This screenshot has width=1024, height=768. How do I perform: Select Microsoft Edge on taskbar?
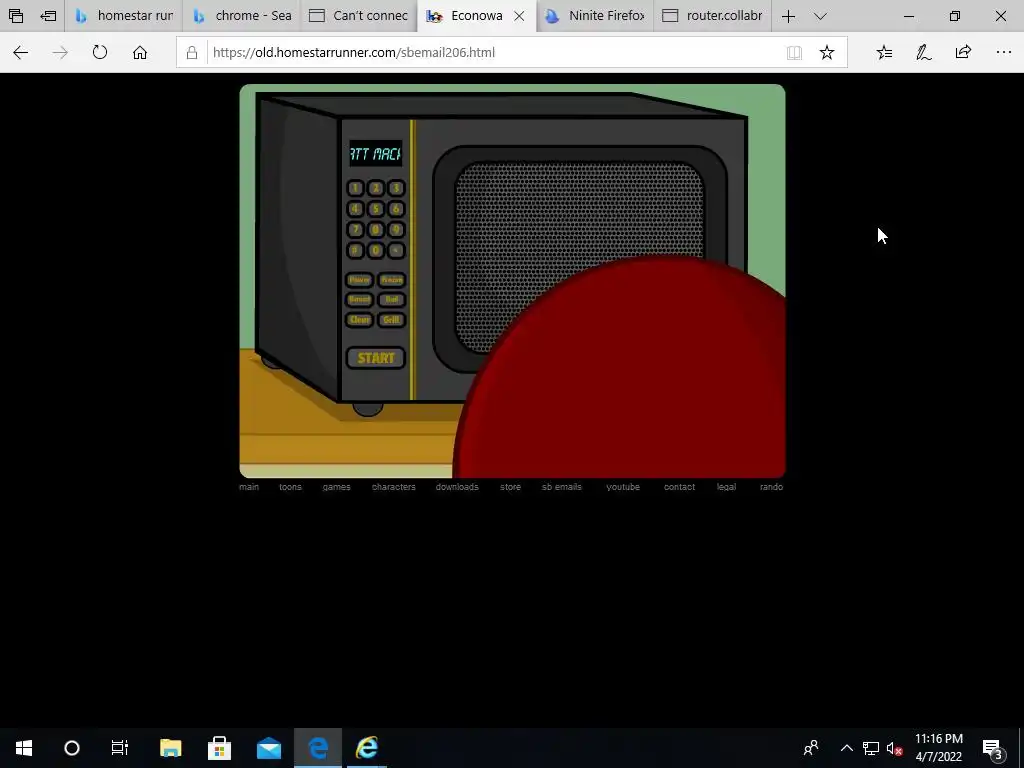point(318,748)
